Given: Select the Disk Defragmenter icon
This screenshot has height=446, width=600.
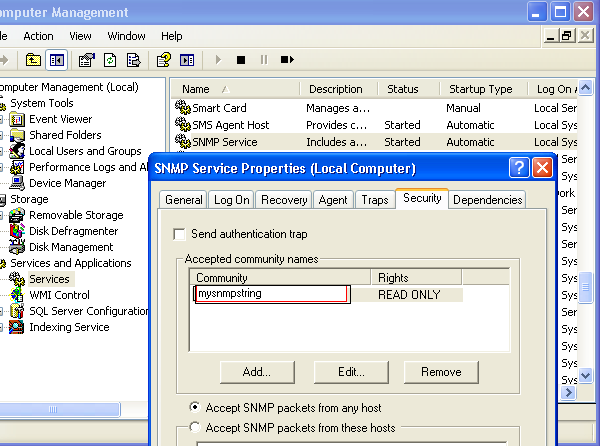Looking at the screenshot, I should [x=17, y=231].
